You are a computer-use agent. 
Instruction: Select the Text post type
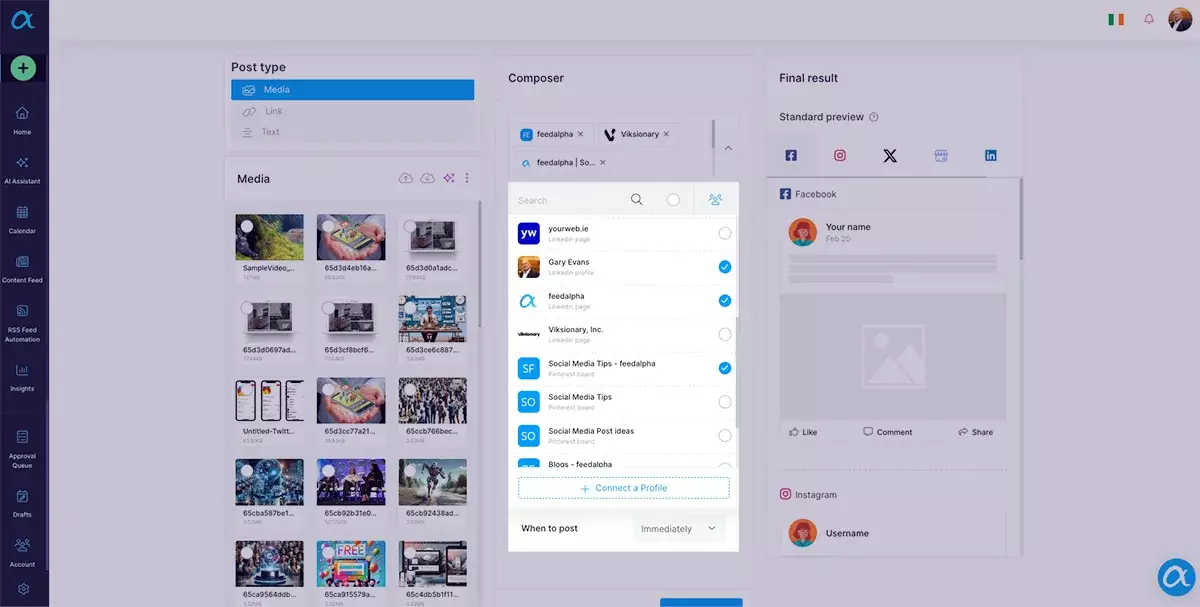point(352,132)
